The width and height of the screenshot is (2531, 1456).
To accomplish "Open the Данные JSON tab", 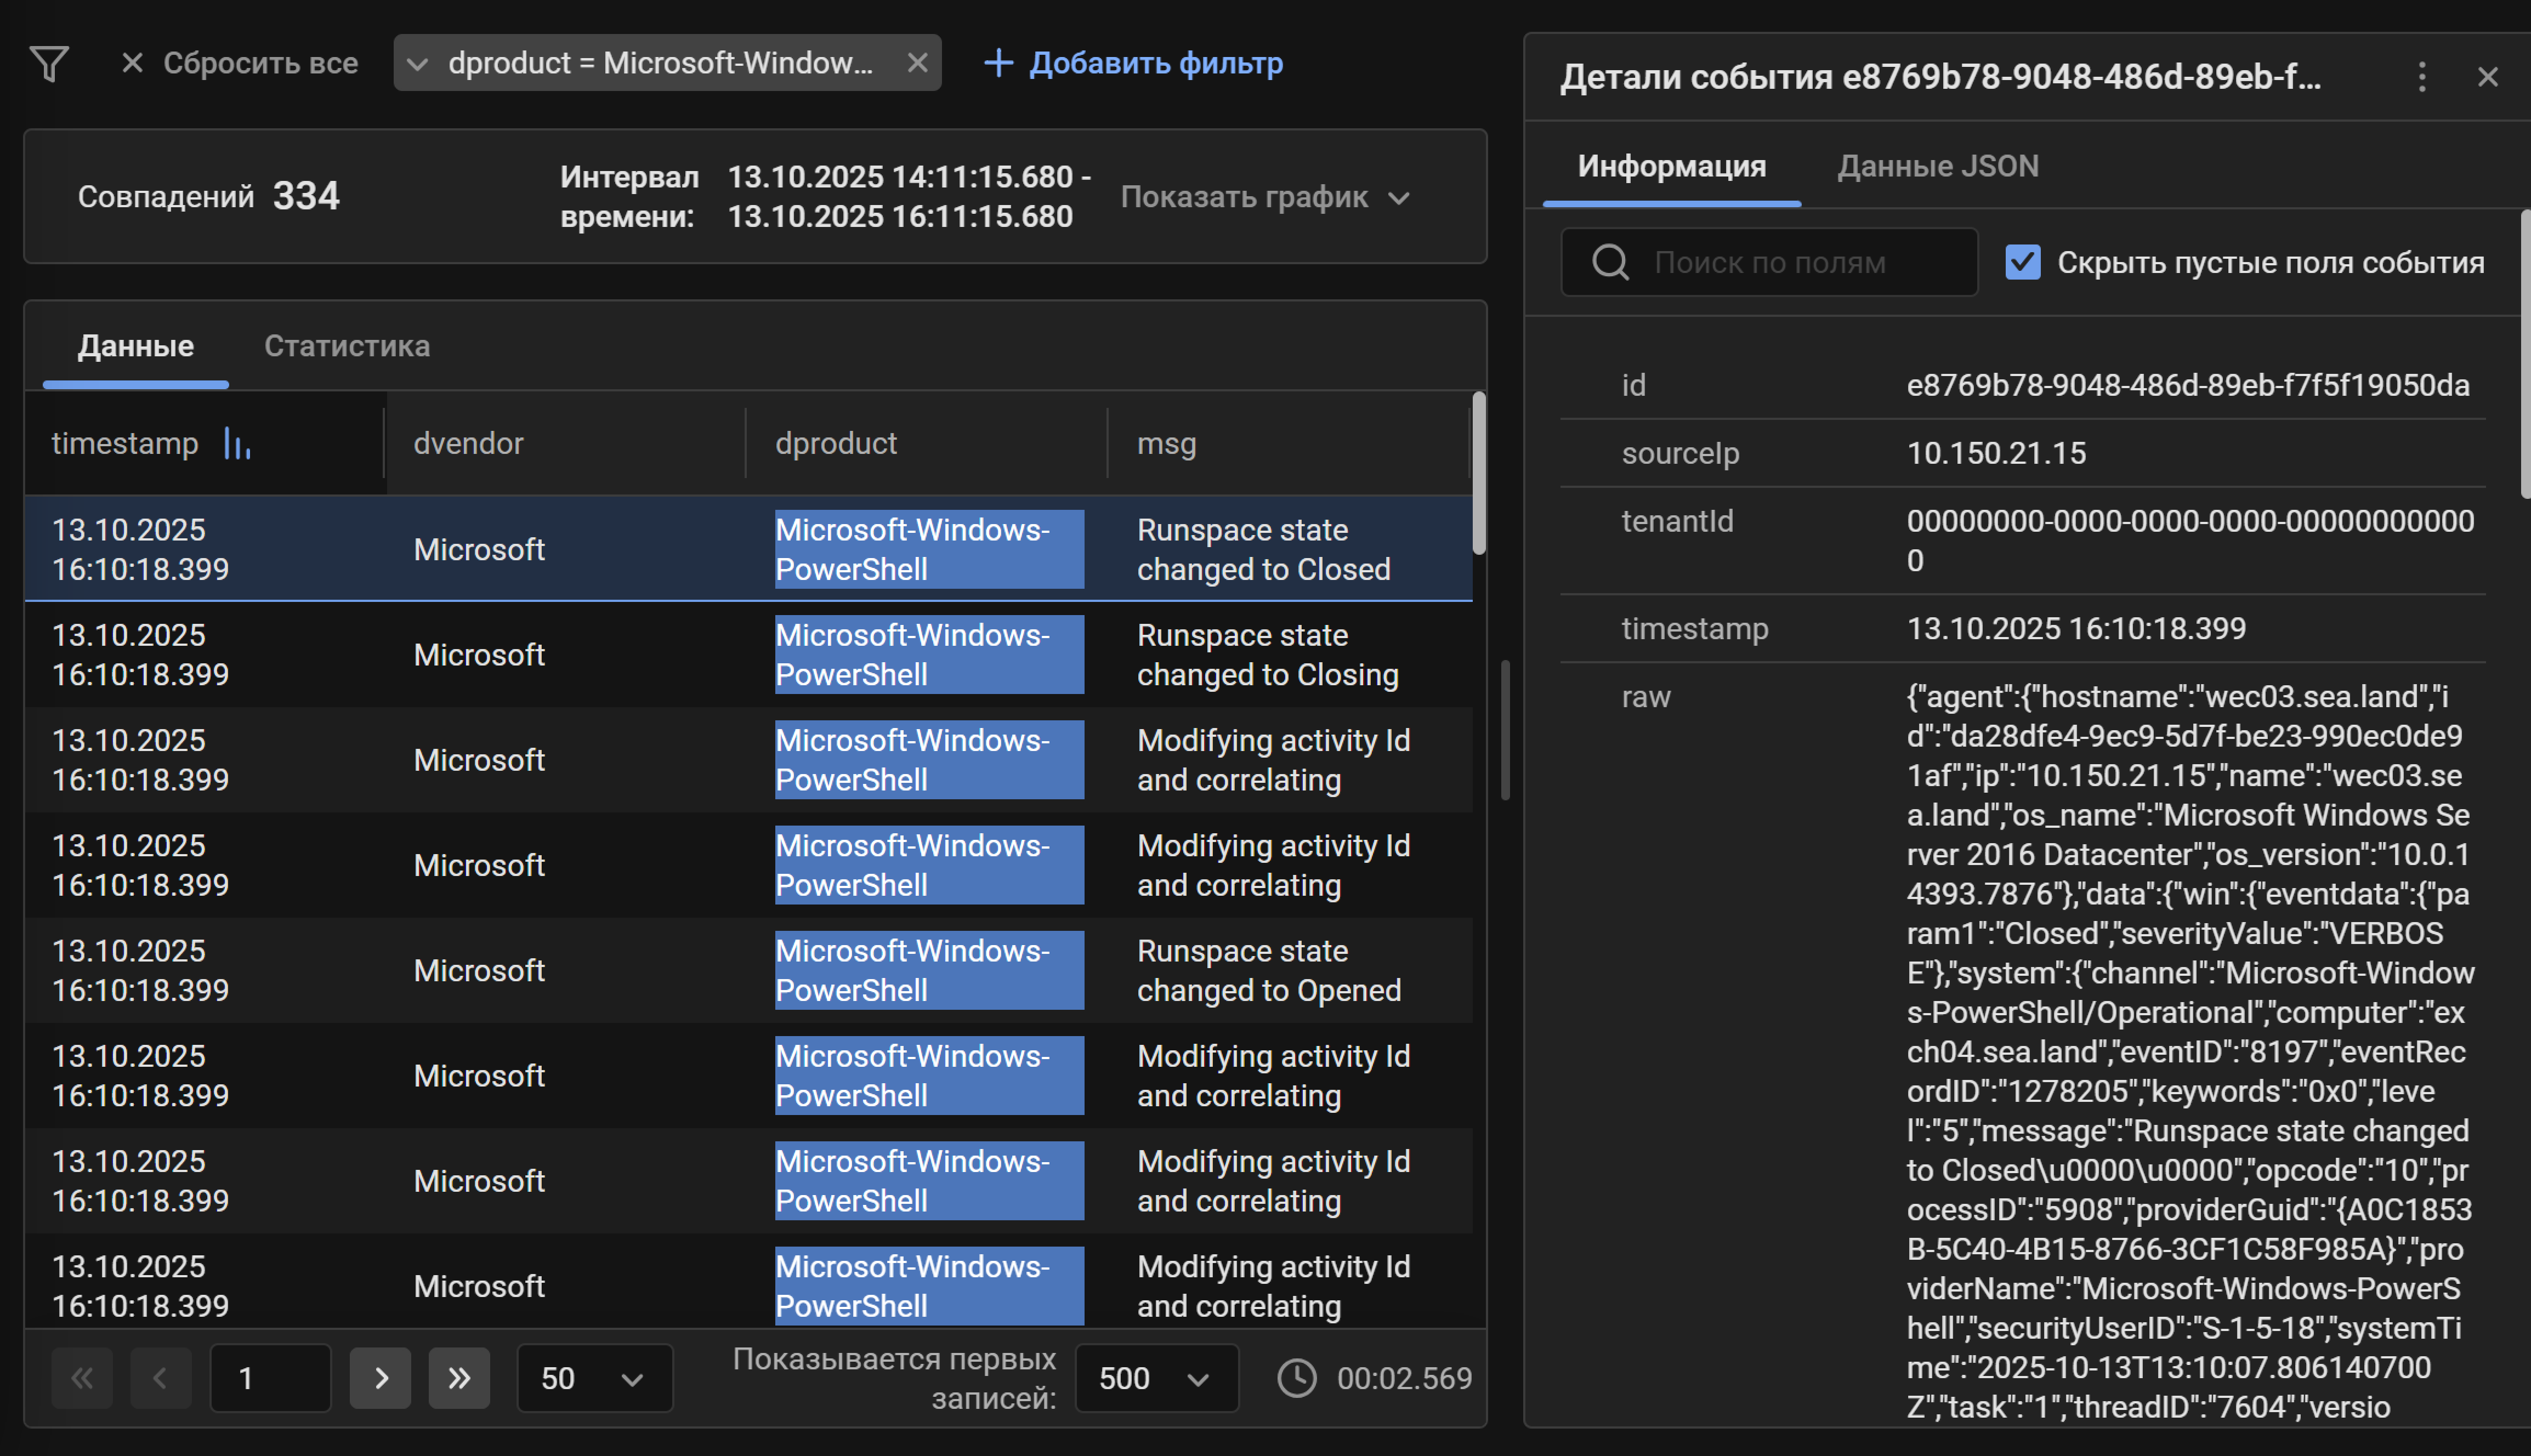I will (1937, 166).
